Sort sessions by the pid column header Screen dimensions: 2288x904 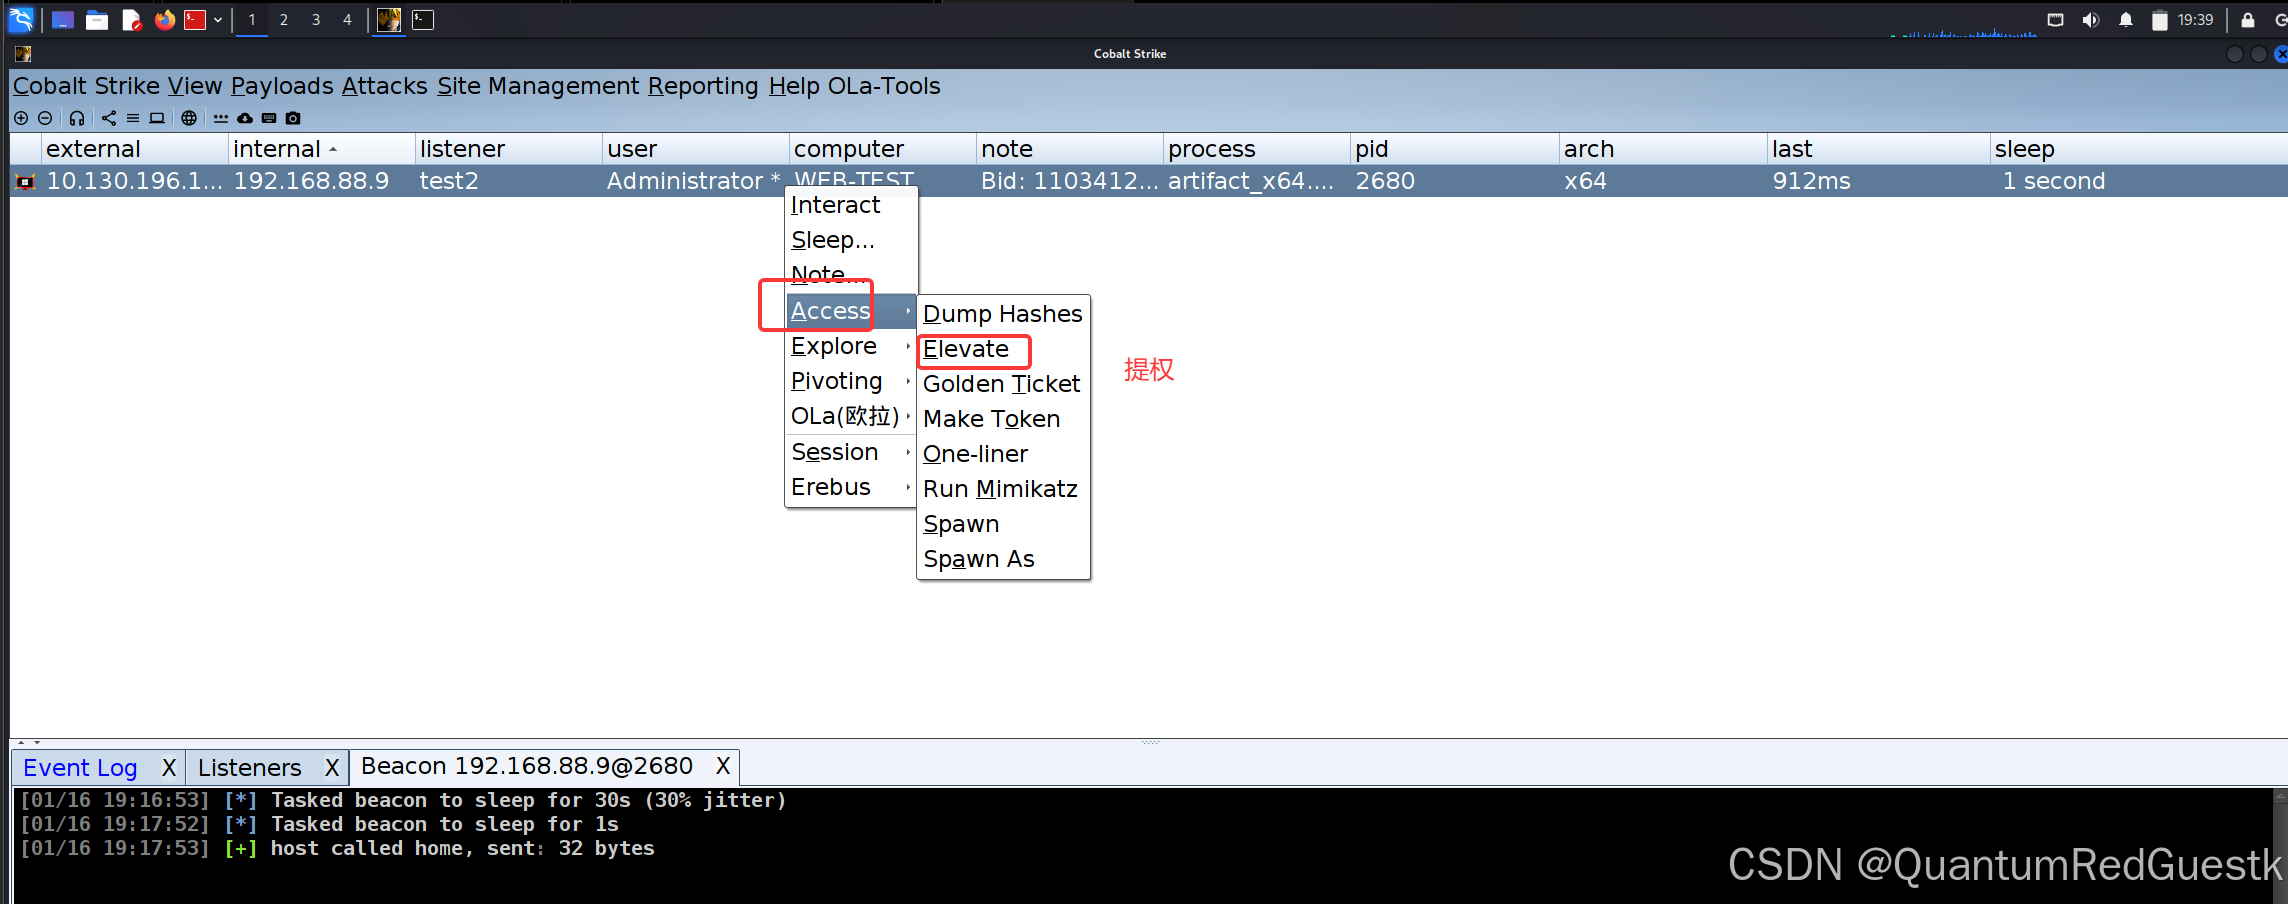[x=1454, y=149]
